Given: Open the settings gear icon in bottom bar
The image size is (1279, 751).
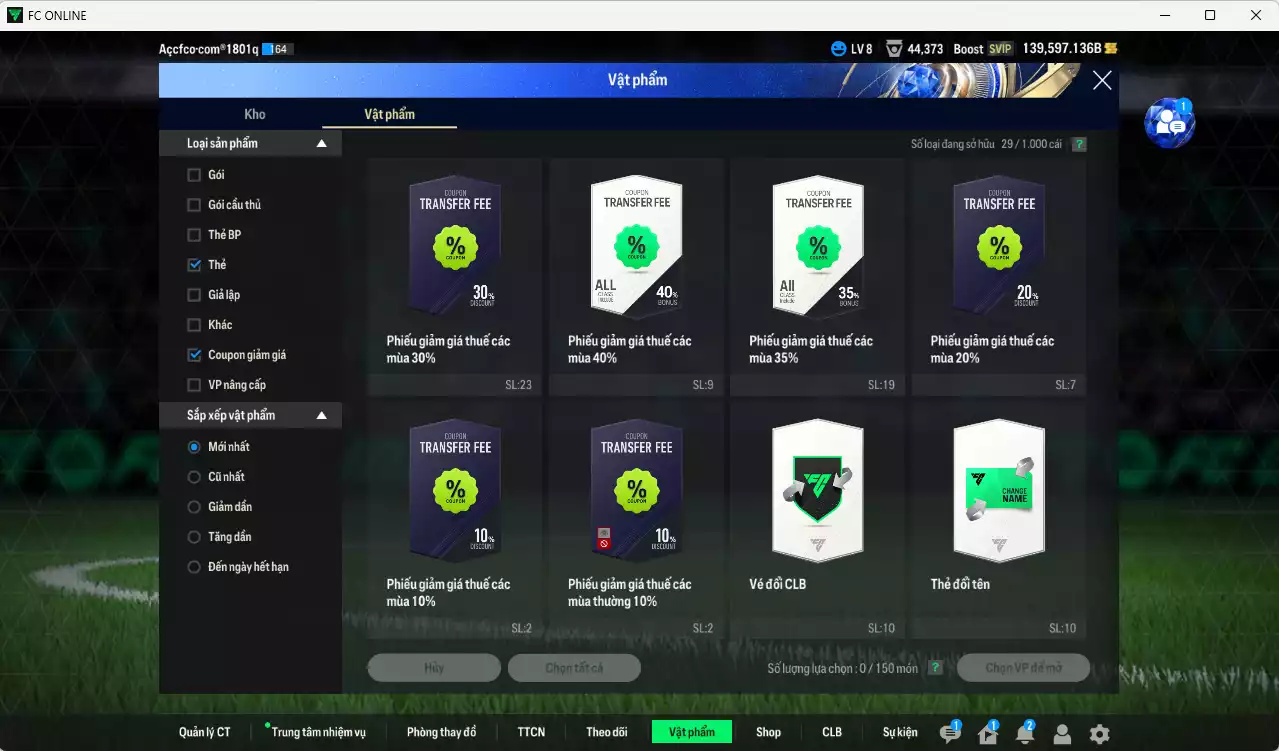Looking at the screenshot, I should pyautogui.click(x=1099, y=732).
